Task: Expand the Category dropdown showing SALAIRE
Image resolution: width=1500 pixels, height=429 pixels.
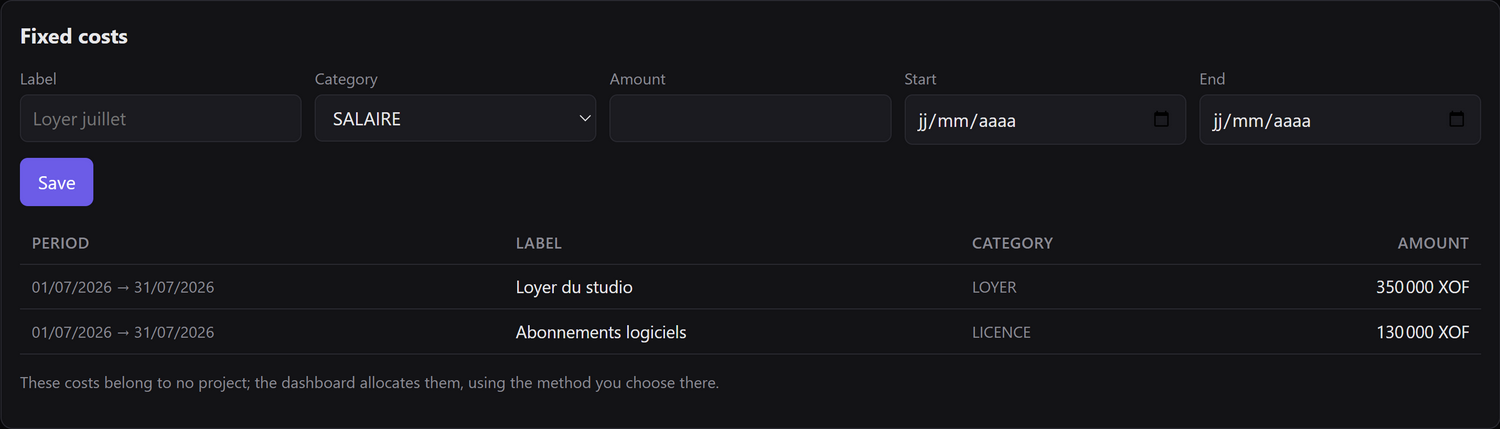Action: (x=455, y=118)
